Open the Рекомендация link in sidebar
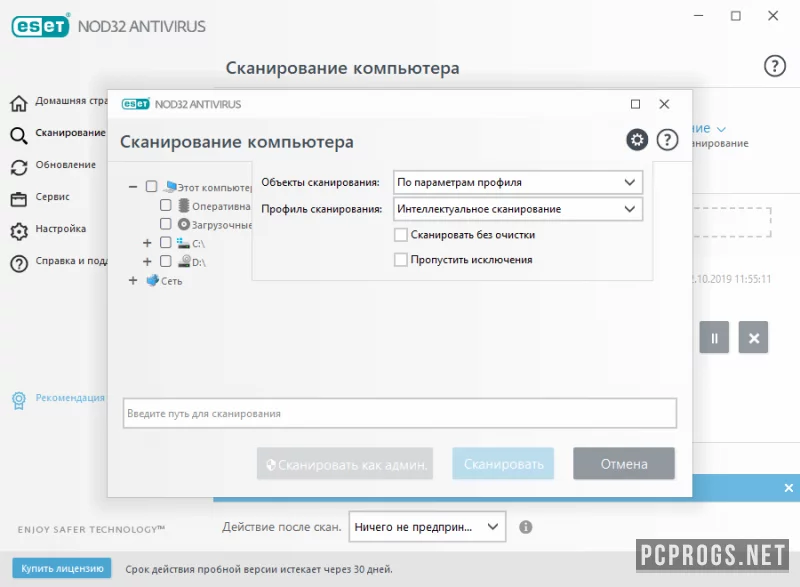800x587 pixels. [70, 398]
